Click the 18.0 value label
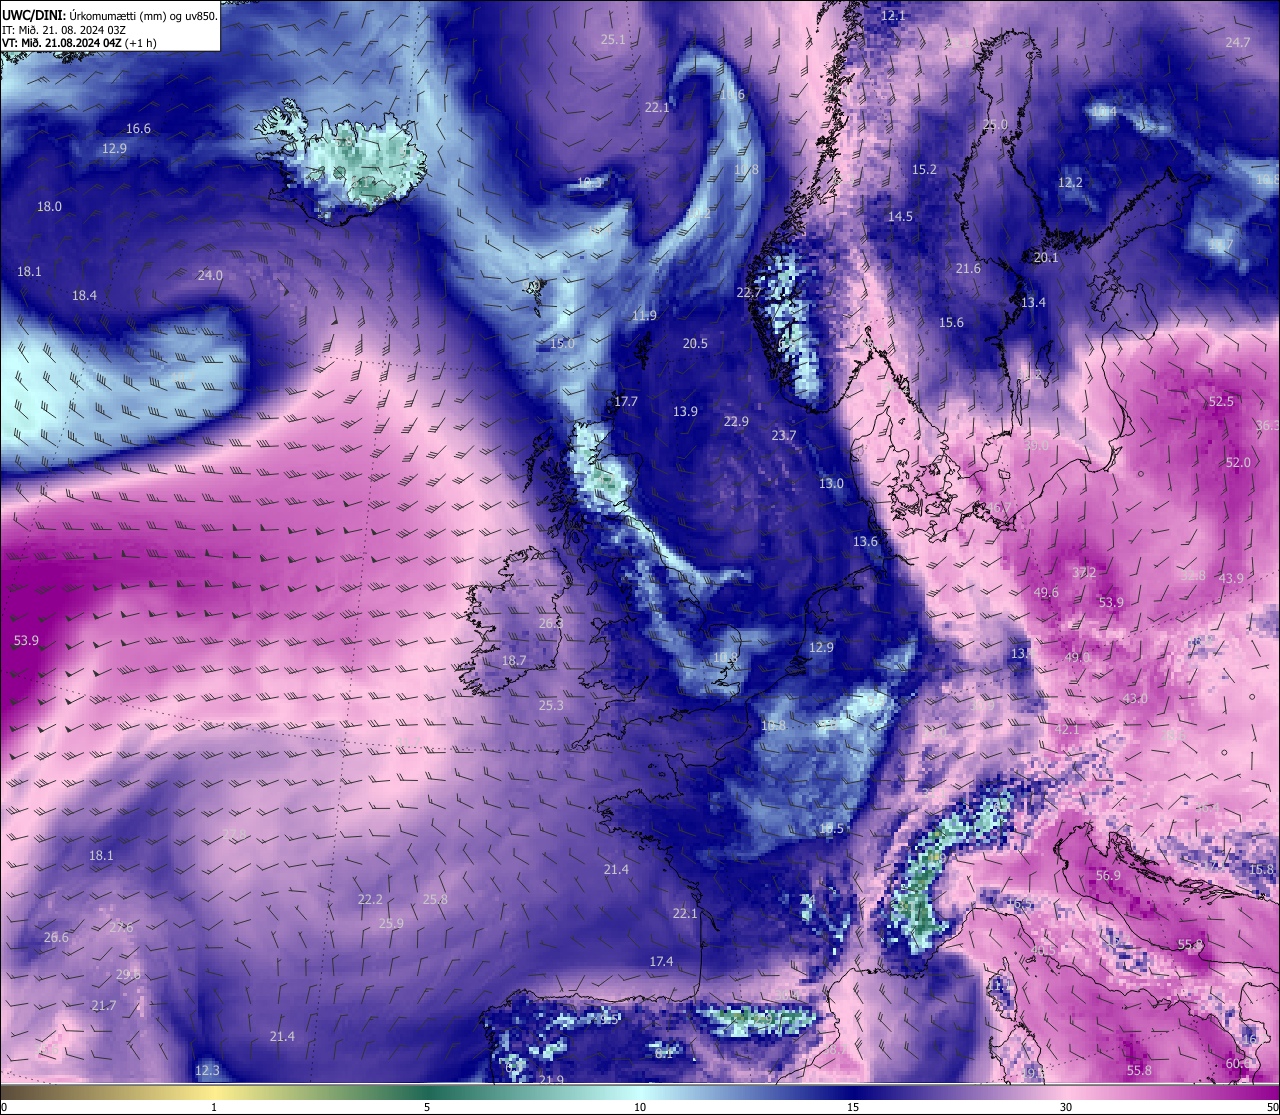This screenshot has width=1280, height=1115. [49, 207]
